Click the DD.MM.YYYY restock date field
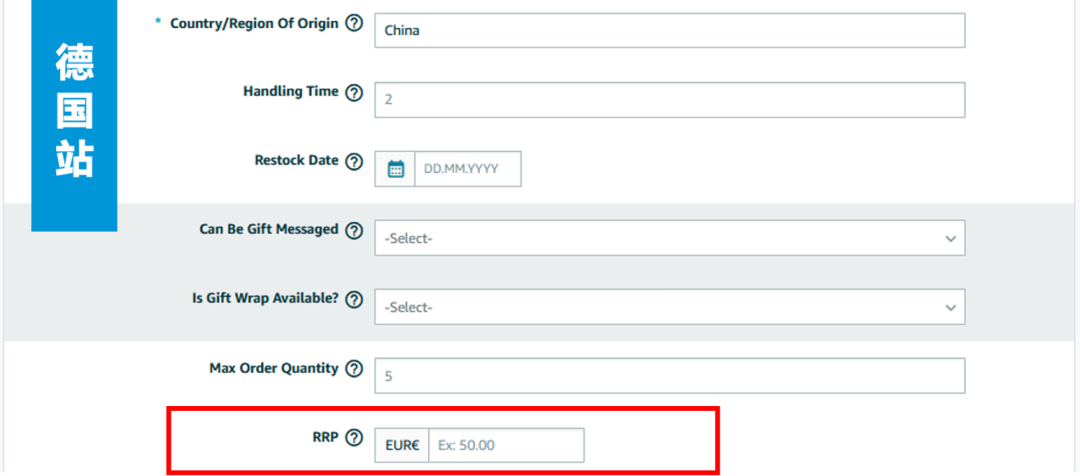 tap(467, 169)
